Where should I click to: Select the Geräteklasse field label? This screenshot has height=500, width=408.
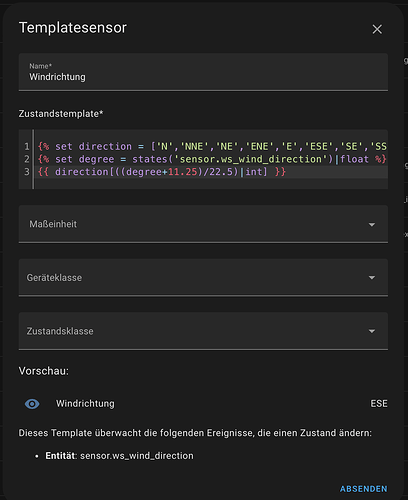[x=54, y=278]
